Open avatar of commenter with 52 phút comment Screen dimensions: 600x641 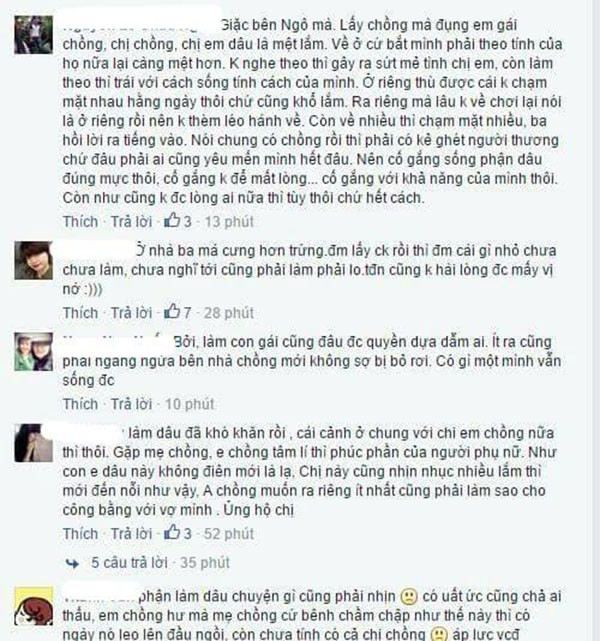click(34, 443)
